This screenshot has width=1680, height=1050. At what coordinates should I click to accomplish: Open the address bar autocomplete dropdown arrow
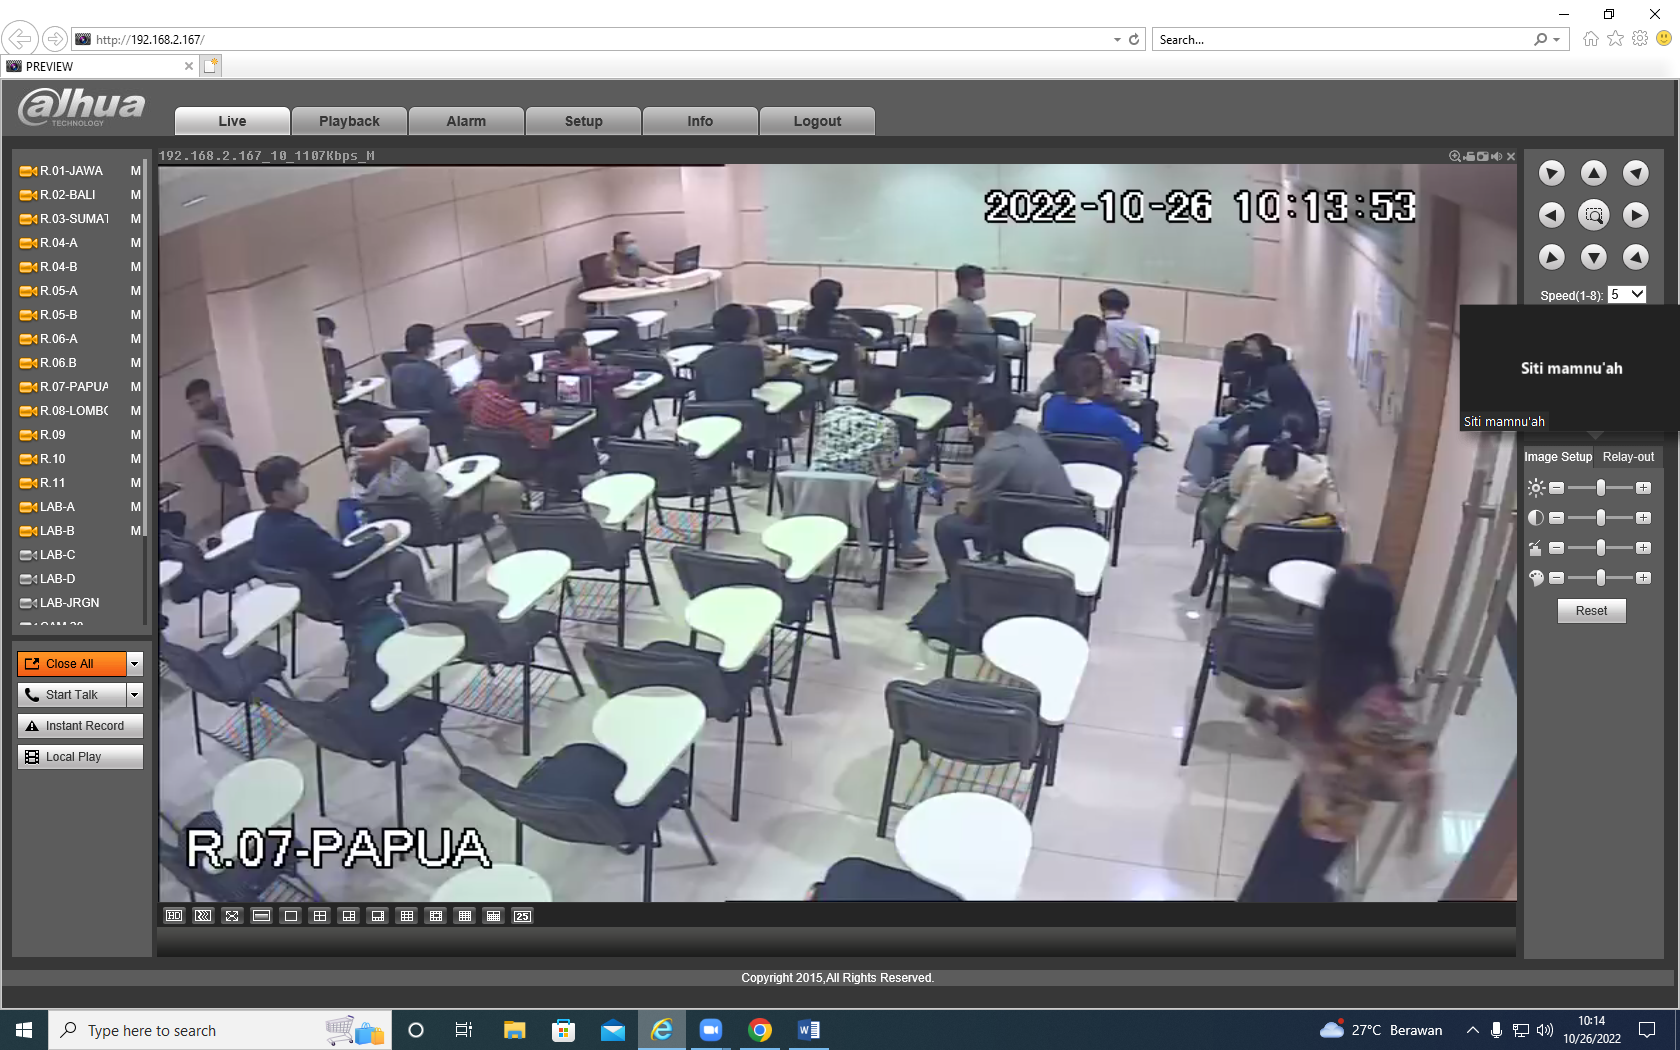point(1117,40)
